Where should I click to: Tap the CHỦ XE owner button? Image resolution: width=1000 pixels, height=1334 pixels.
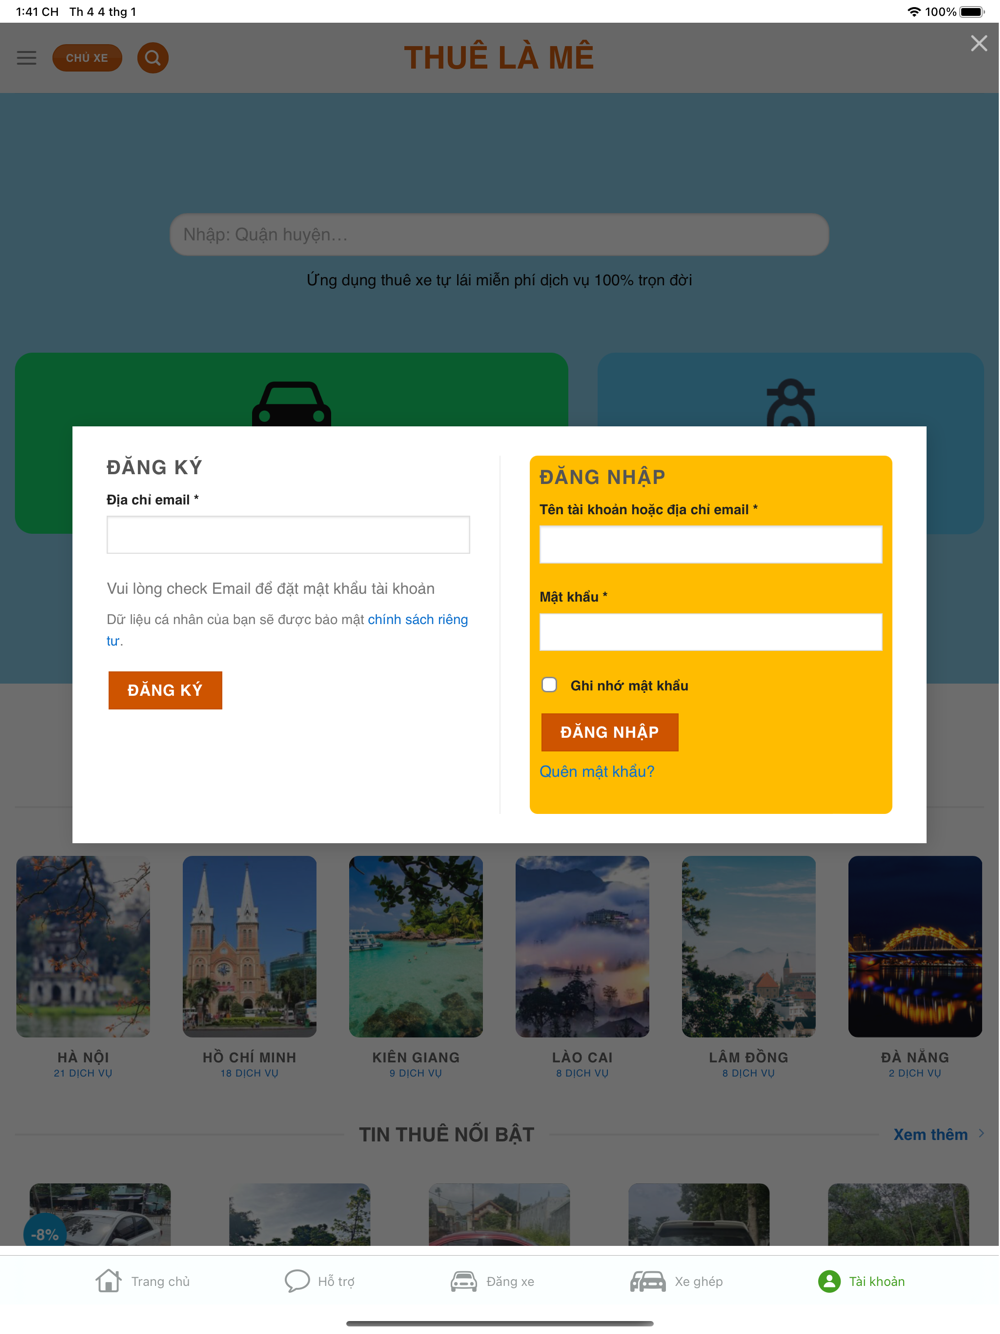87,58
